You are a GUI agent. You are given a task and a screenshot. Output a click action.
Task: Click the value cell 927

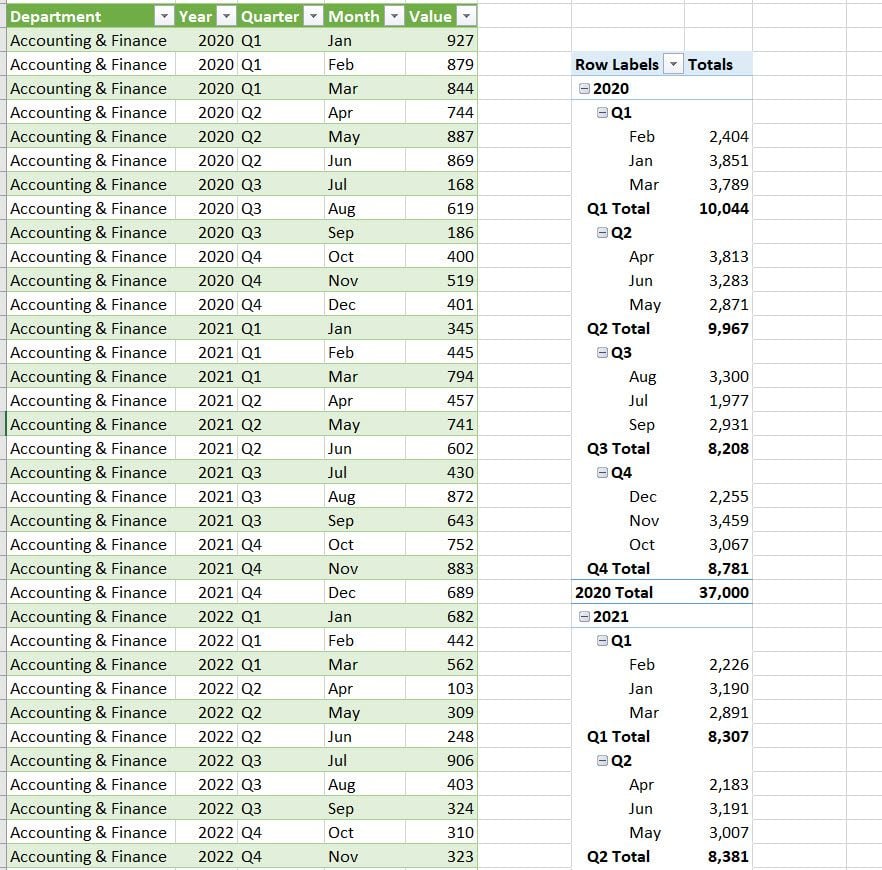(441, 40)
